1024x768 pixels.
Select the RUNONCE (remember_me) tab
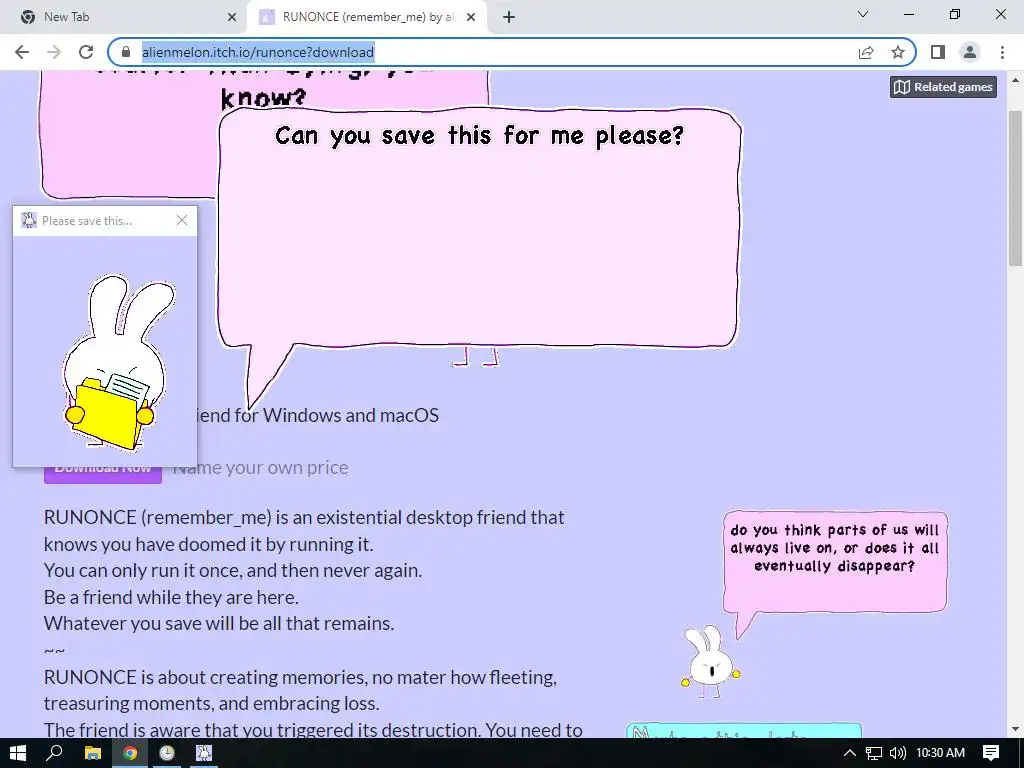(367, 17)
